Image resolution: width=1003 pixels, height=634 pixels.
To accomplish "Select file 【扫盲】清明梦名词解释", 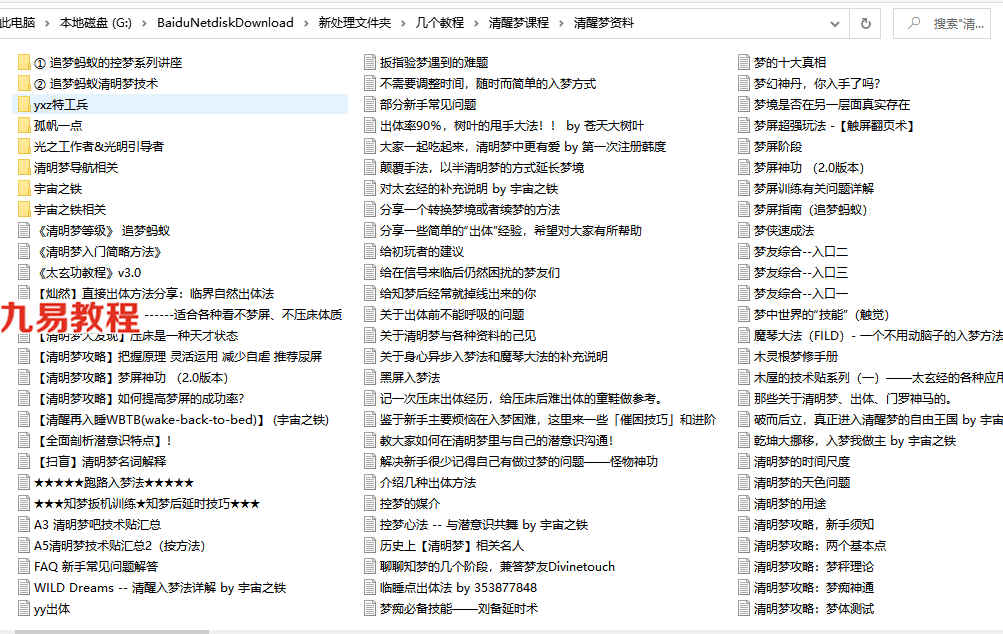I will coord(101,462).
